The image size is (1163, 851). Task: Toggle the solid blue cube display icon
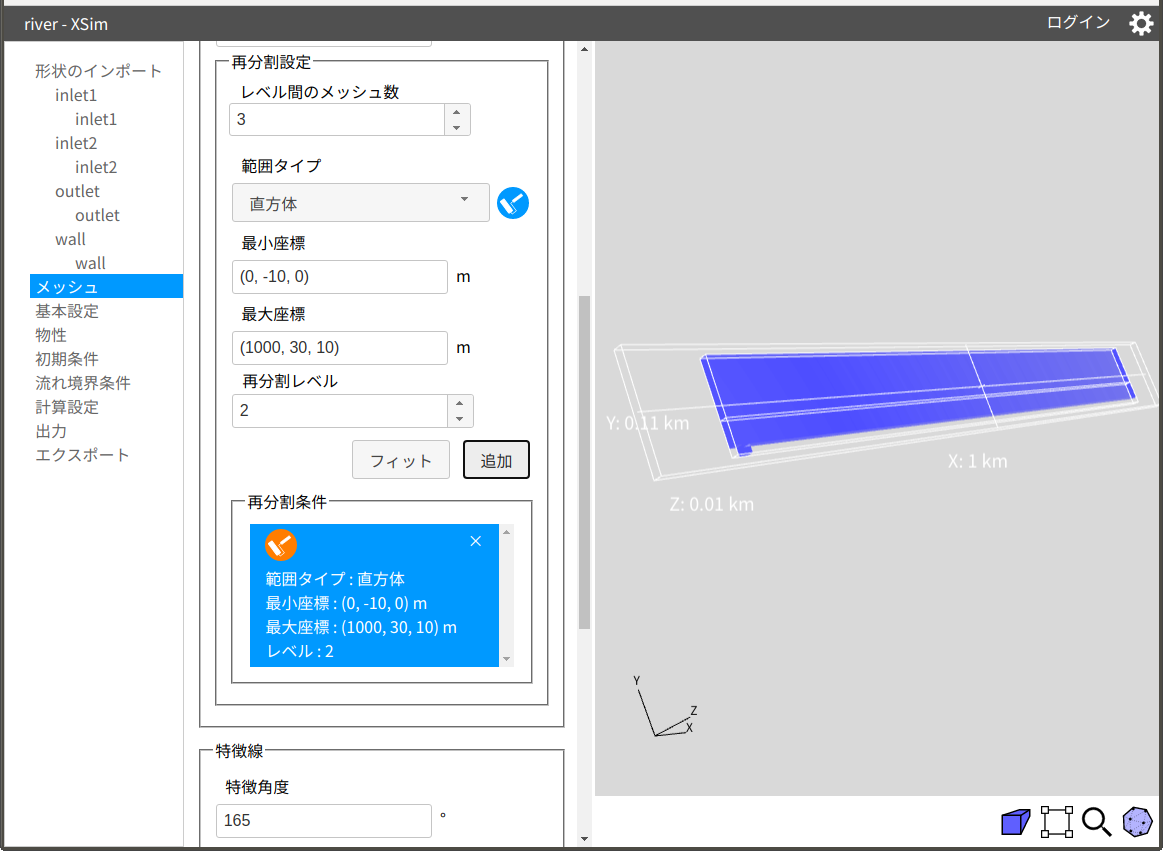coord(1015,822)
